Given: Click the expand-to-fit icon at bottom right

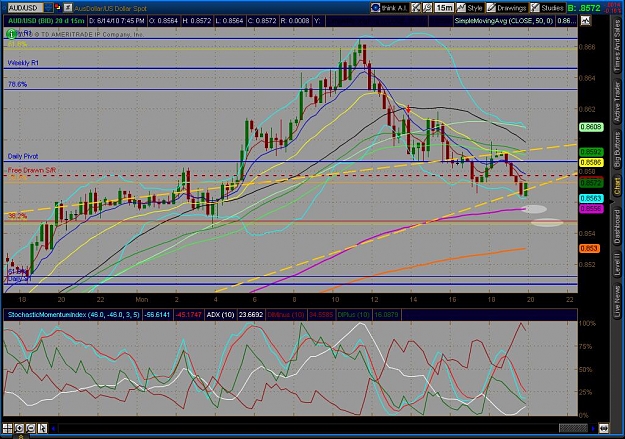Looking at the screenshot, I should (x=603, y=429).
